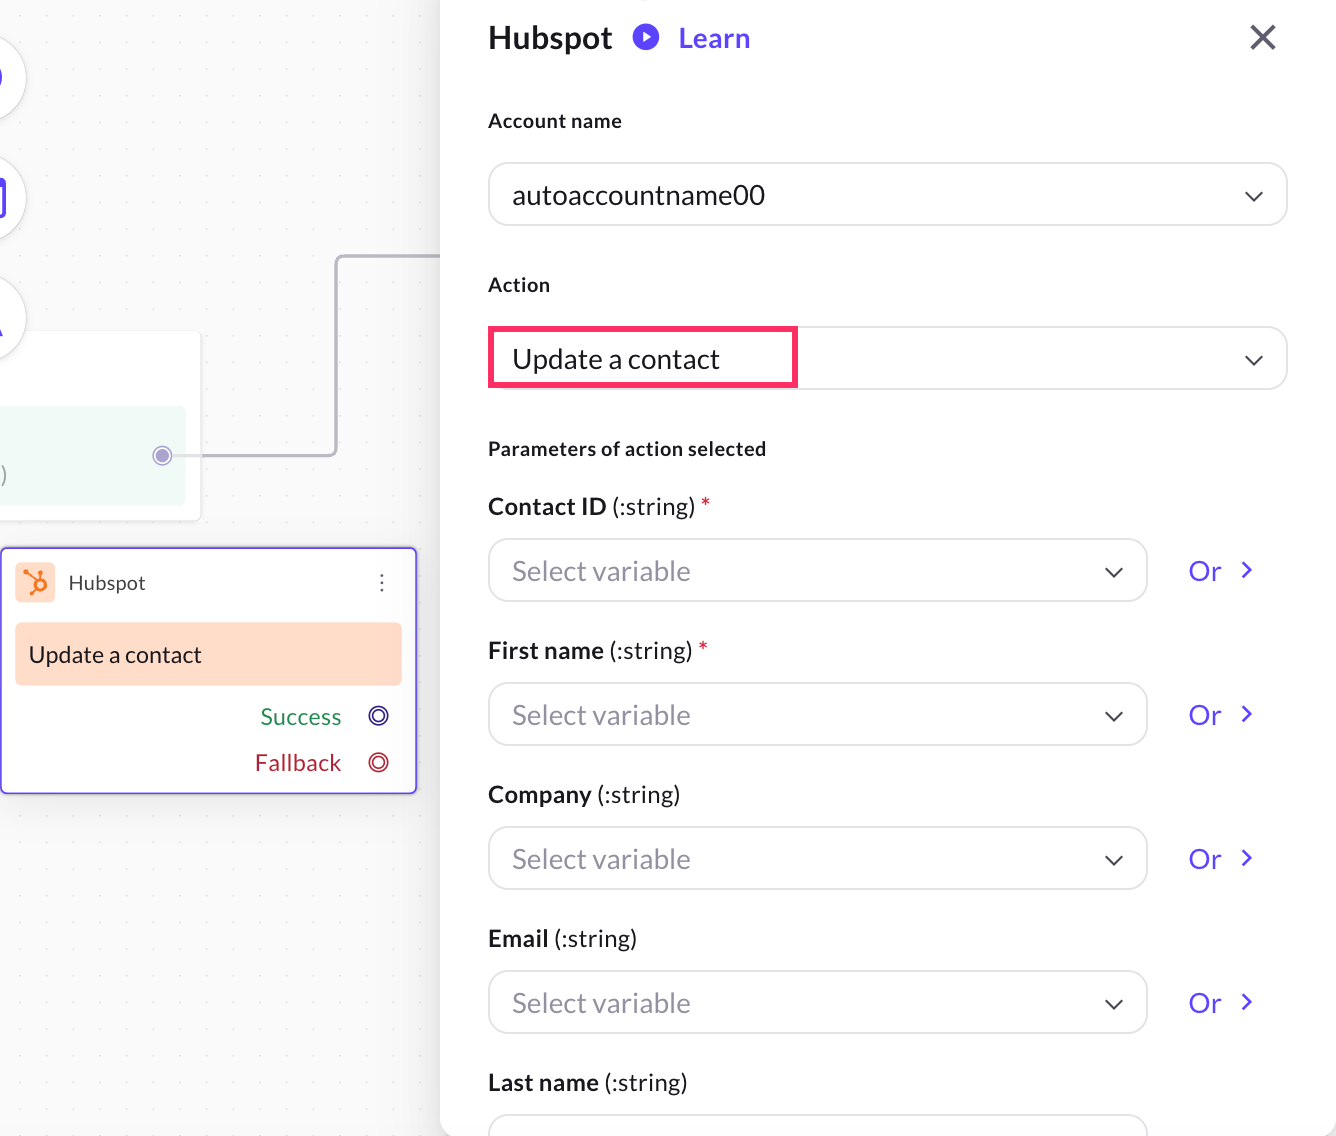The height and width of the screenshot is (1136, 1336).
Task: Open the Hubspot node three-dot menu
Action: [x=382, y=583]
